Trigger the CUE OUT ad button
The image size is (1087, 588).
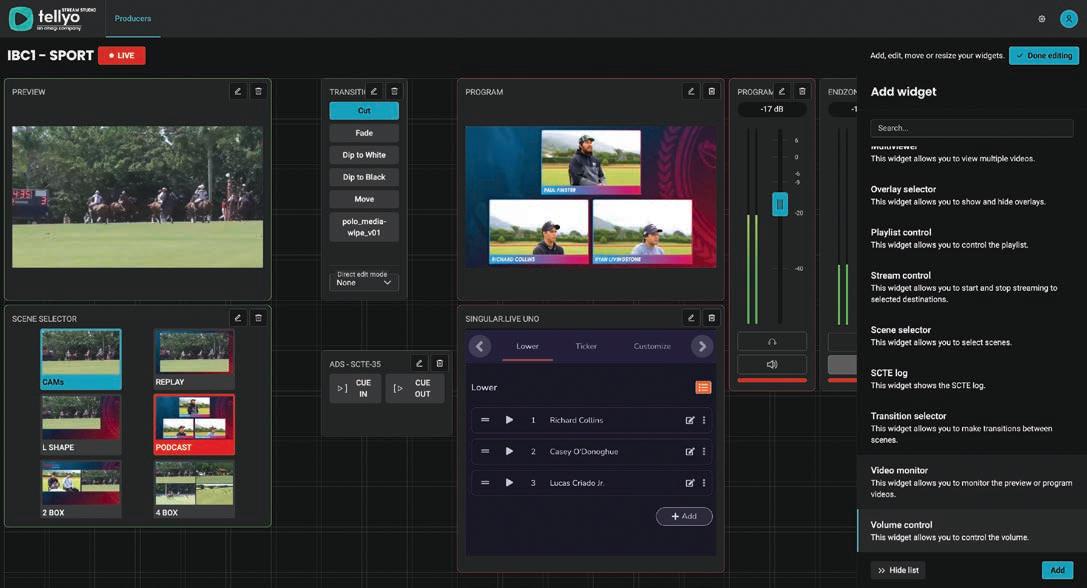coord(414,388)
